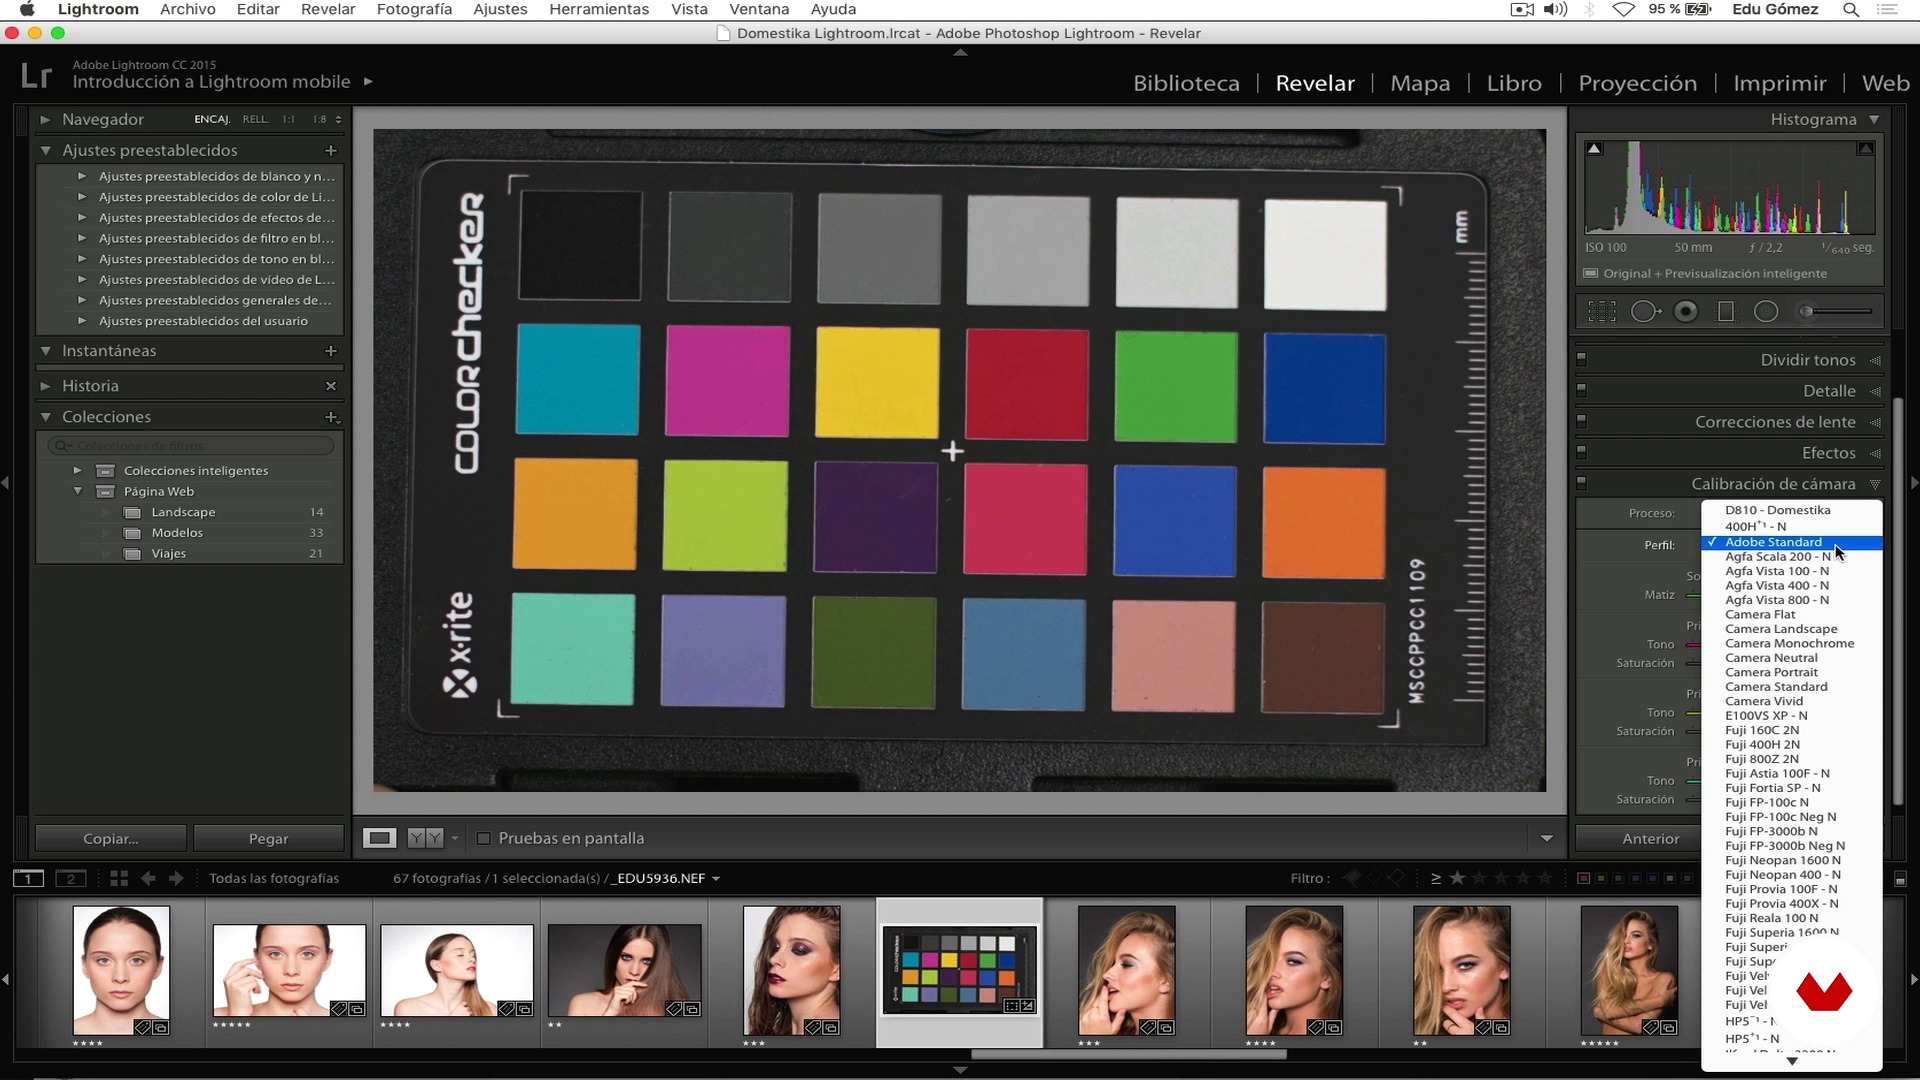This screenshot has width=1920, height=1080.
Task: Toggle Dividir tonos panel switch
Action: coord(1581,359)
